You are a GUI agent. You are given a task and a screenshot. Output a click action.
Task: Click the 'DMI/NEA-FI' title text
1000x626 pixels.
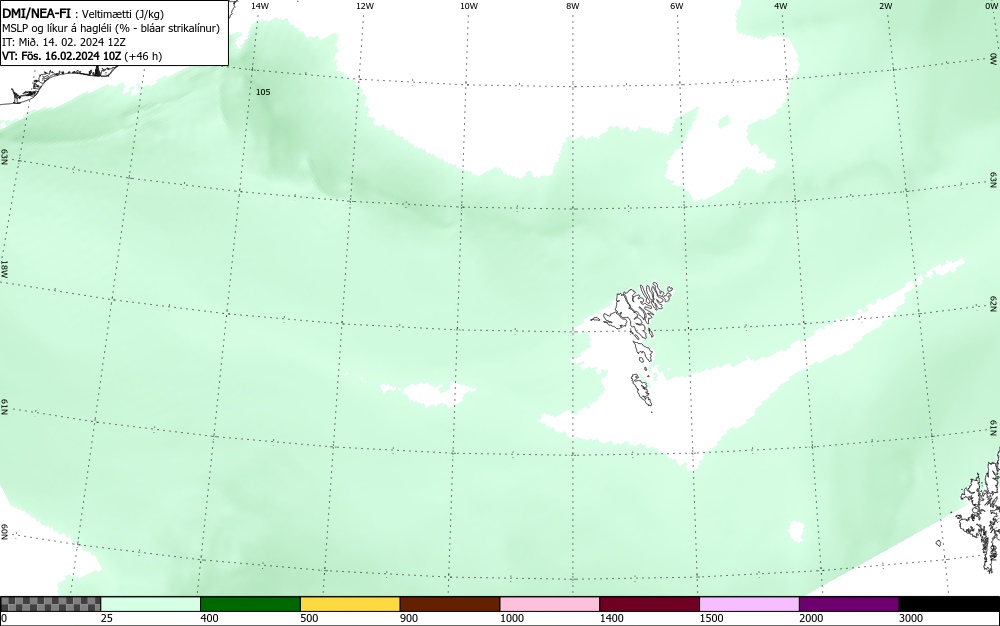click(x=36, y=13)
